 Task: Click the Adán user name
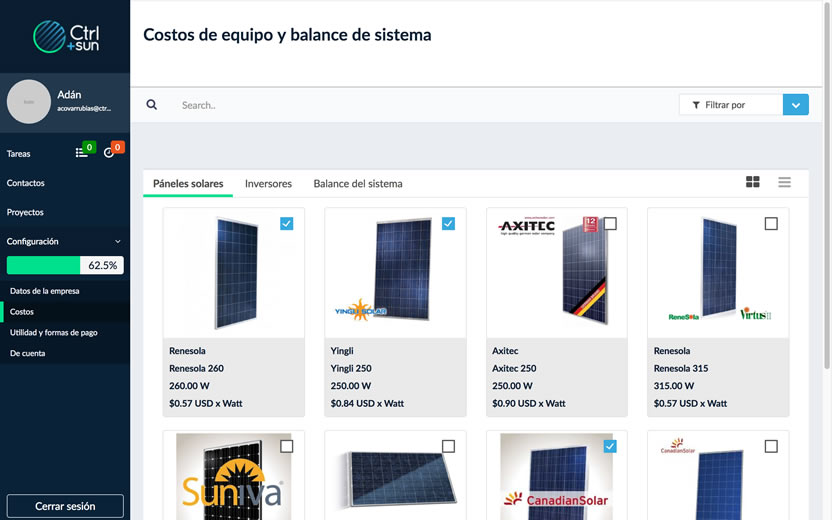(x=69, y=94)
